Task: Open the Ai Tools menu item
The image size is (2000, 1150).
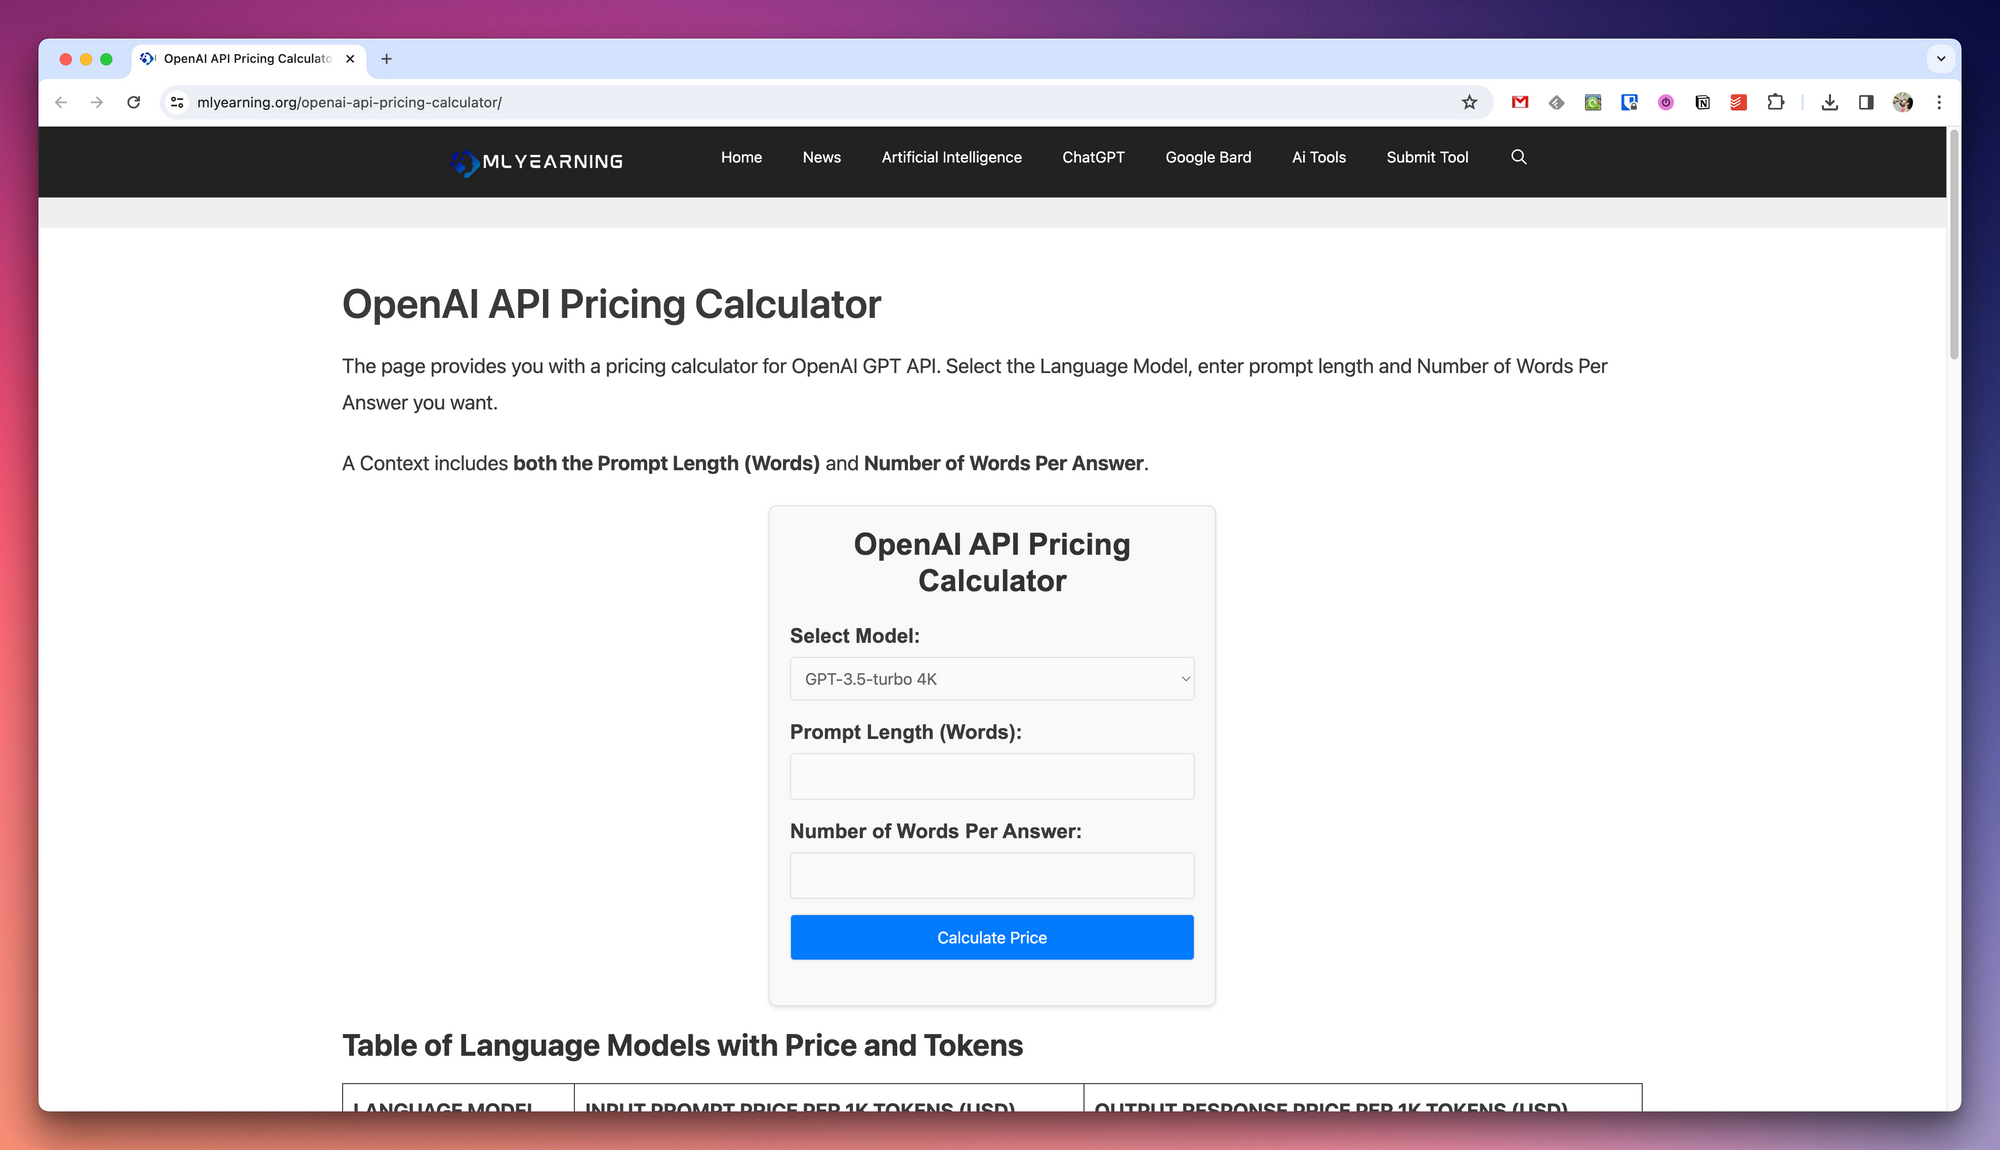Action: (1318, 157)
